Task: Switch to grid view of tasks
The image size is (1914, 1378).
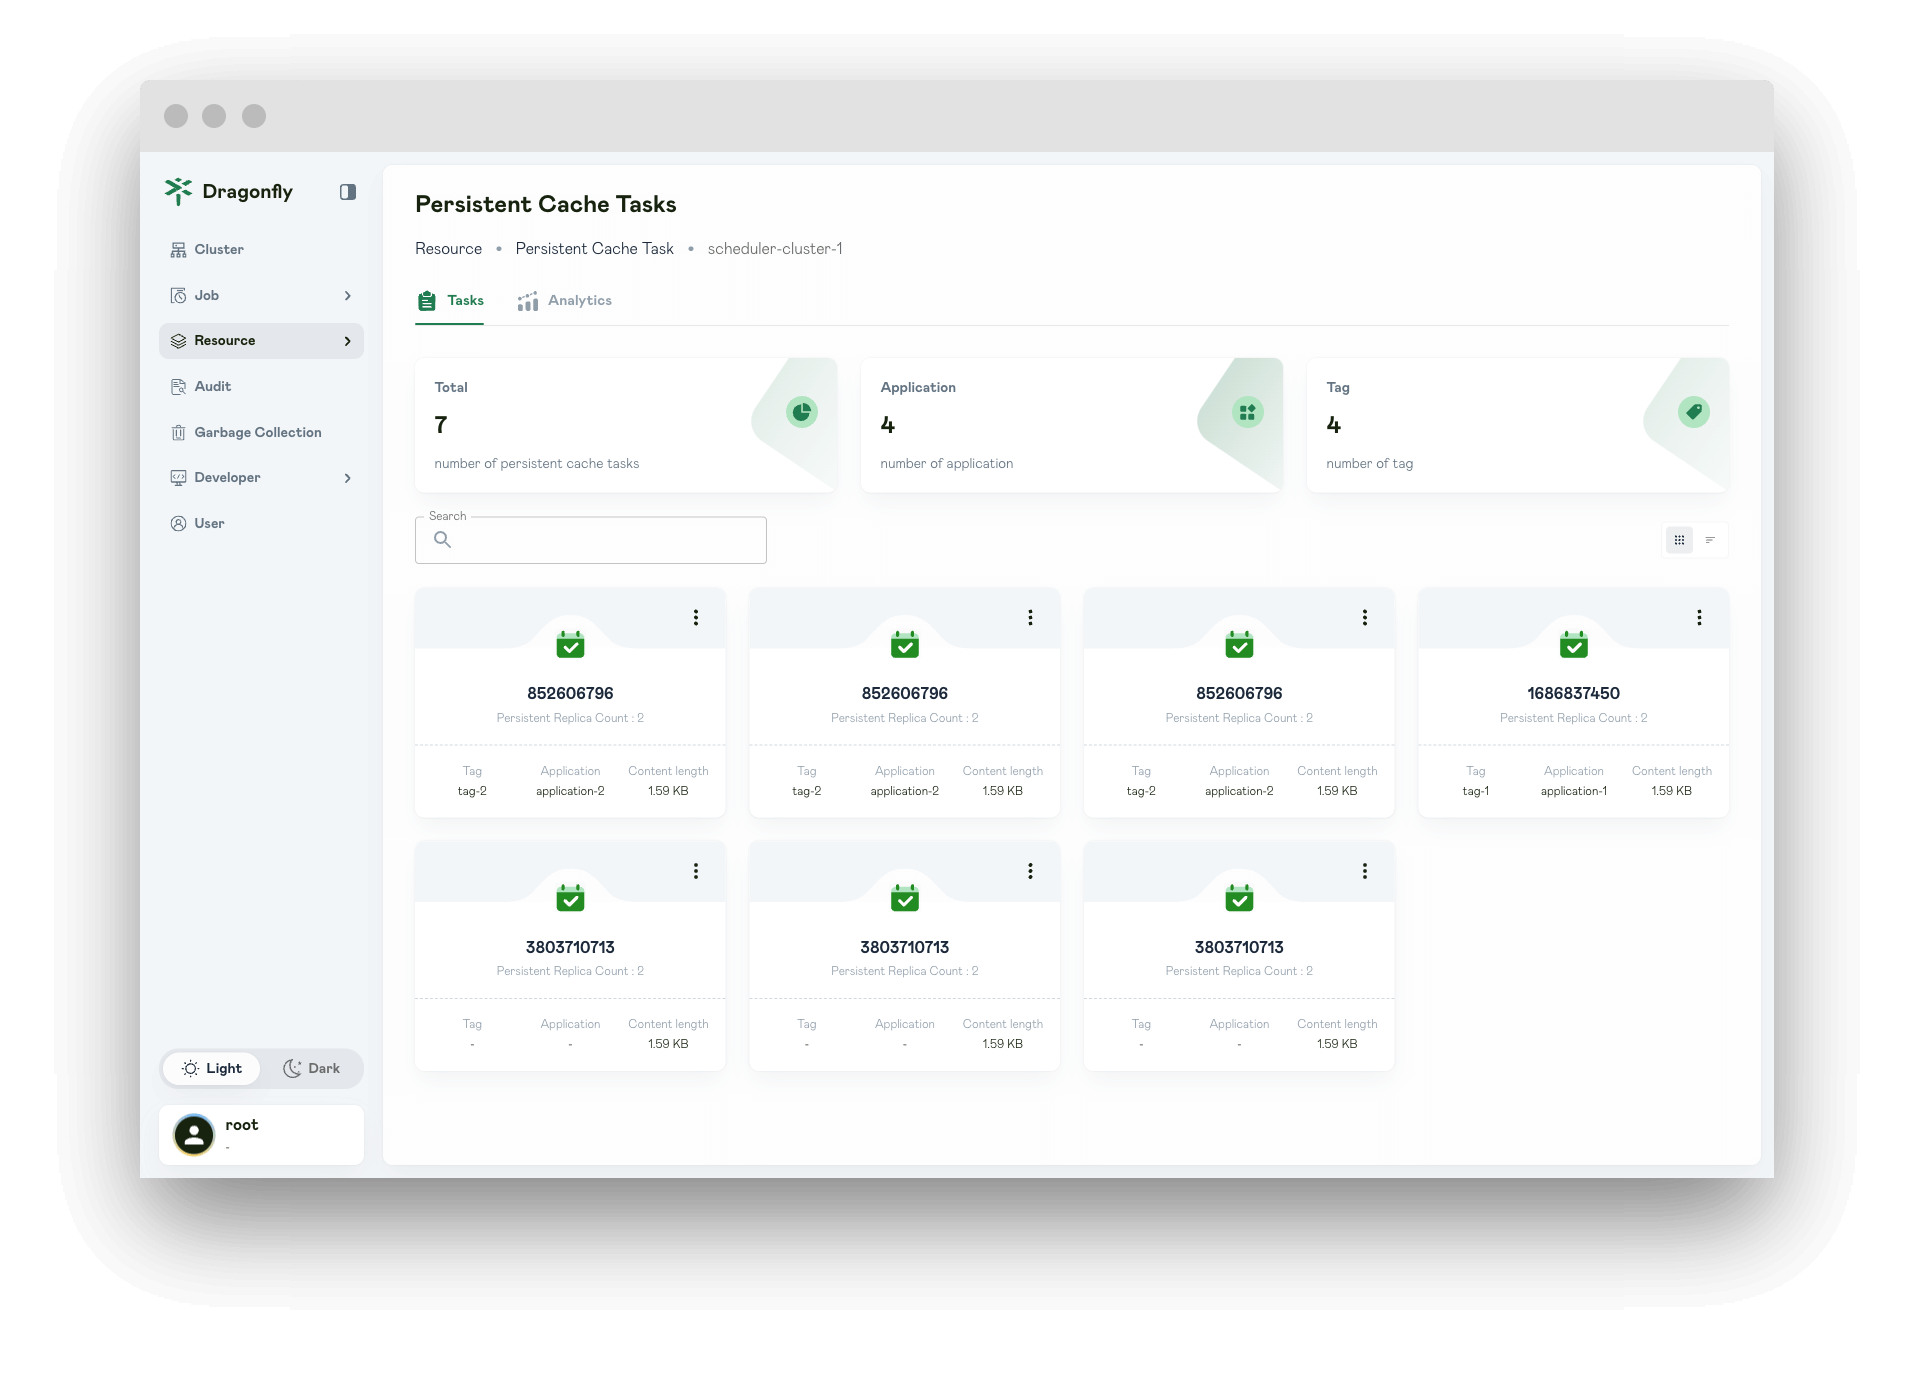Action: 1679,540
